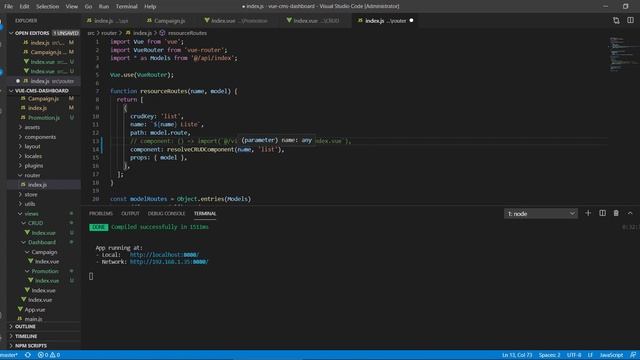Open Promotion.js in the file tree
Image resolution: width=640 pixels, height=360 pixels.
[44, 118]
